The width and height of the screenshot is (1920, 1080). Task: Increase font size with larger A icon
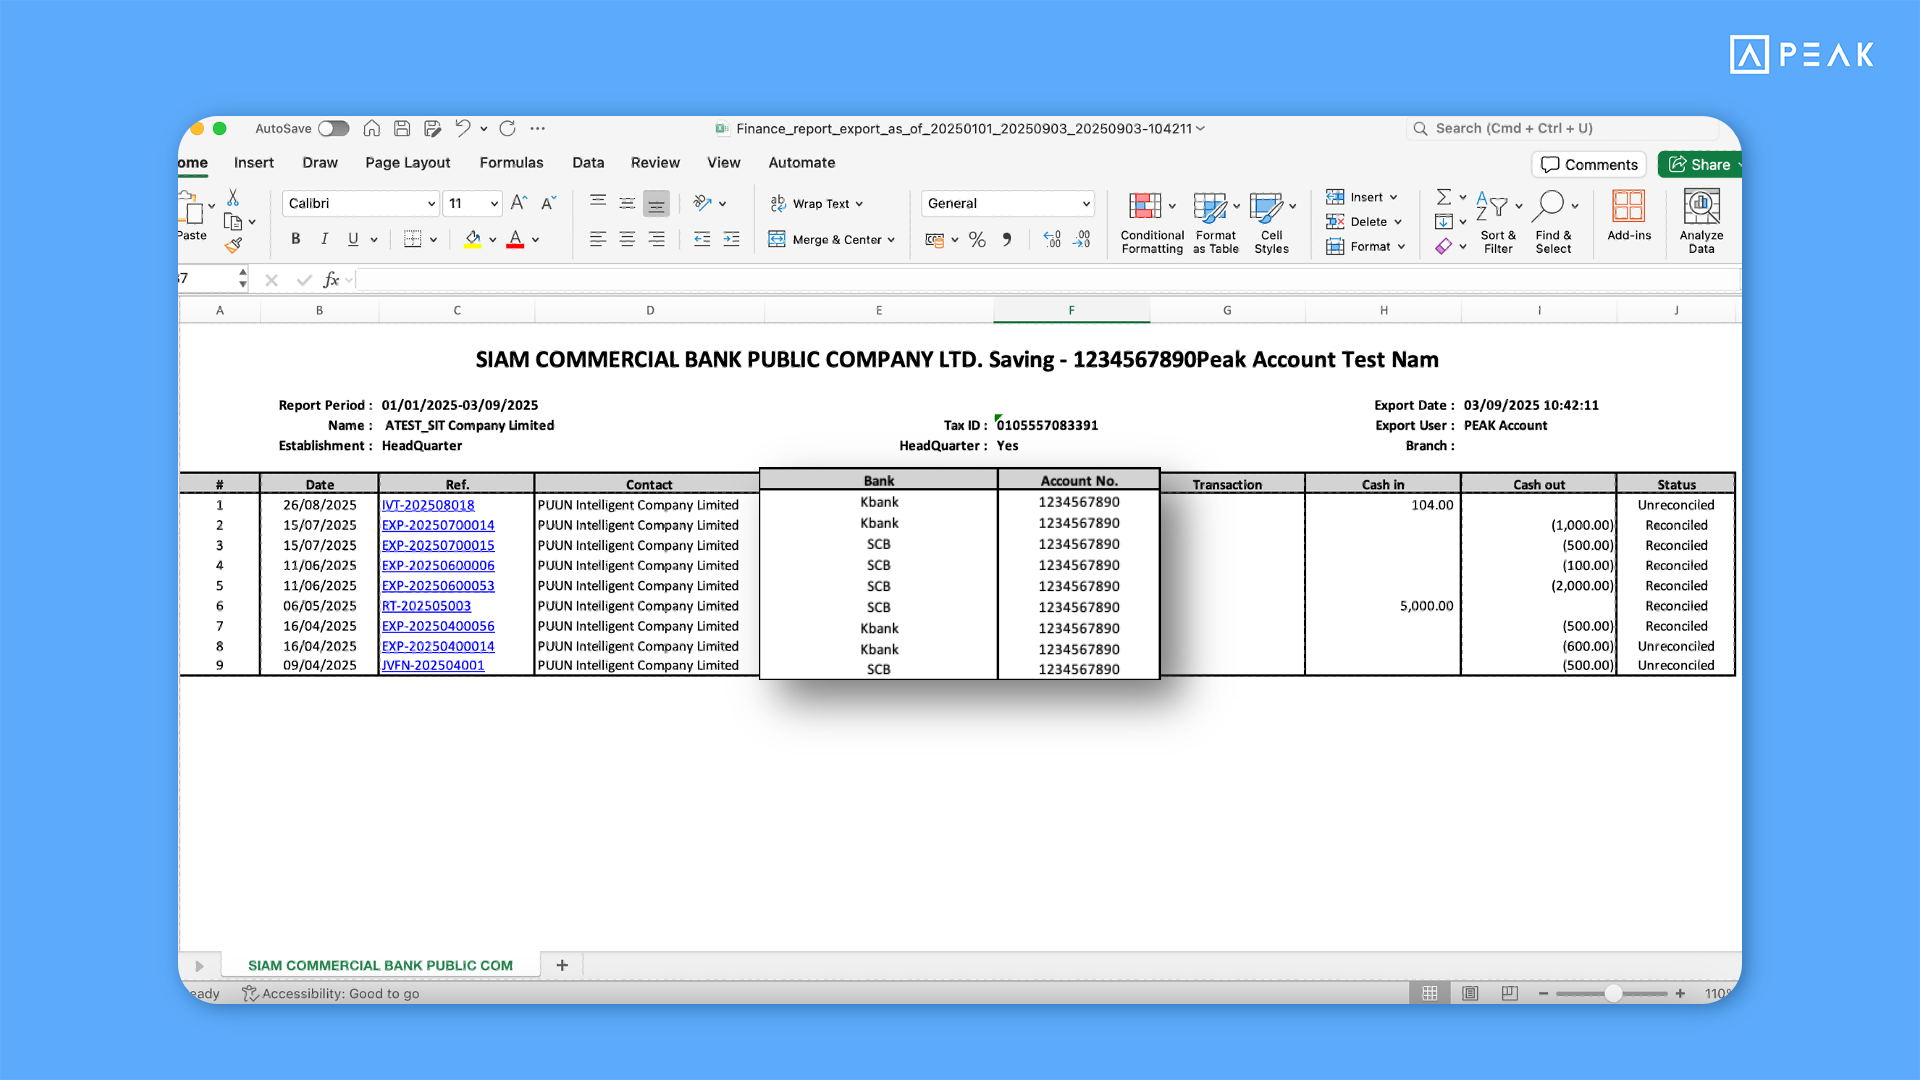click(518, 203)
